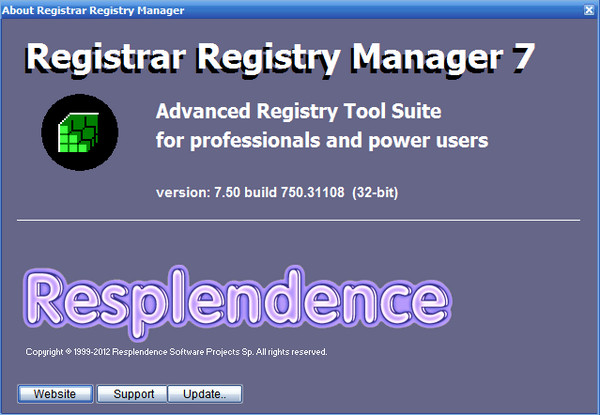Click the 'for professionals and power users' line

322,140
